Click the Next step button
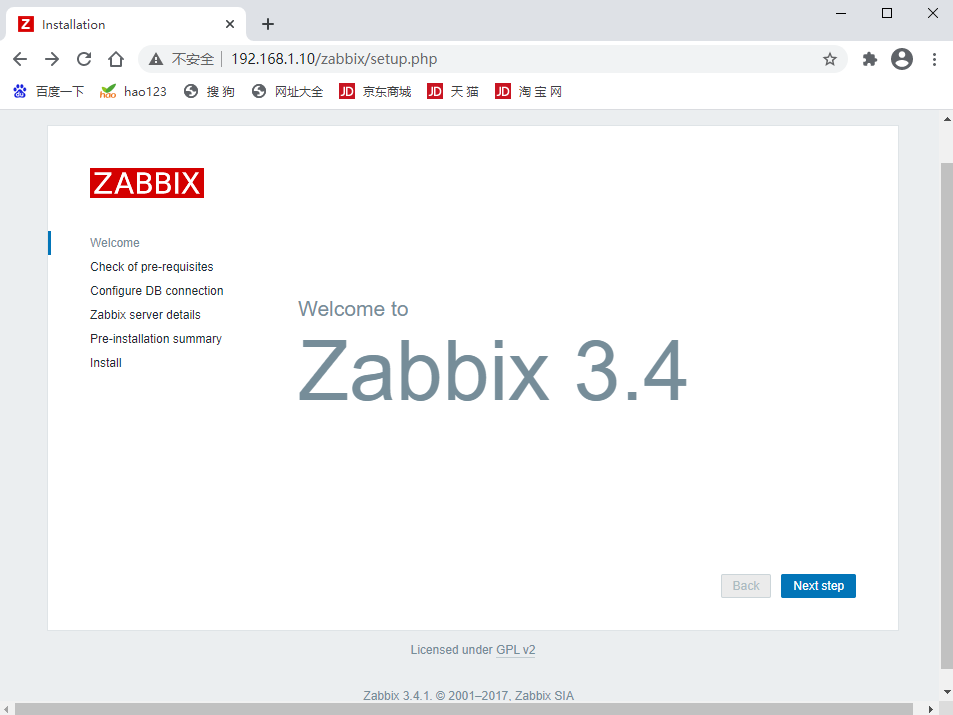 pyautogui.click(x=818, y=586)
